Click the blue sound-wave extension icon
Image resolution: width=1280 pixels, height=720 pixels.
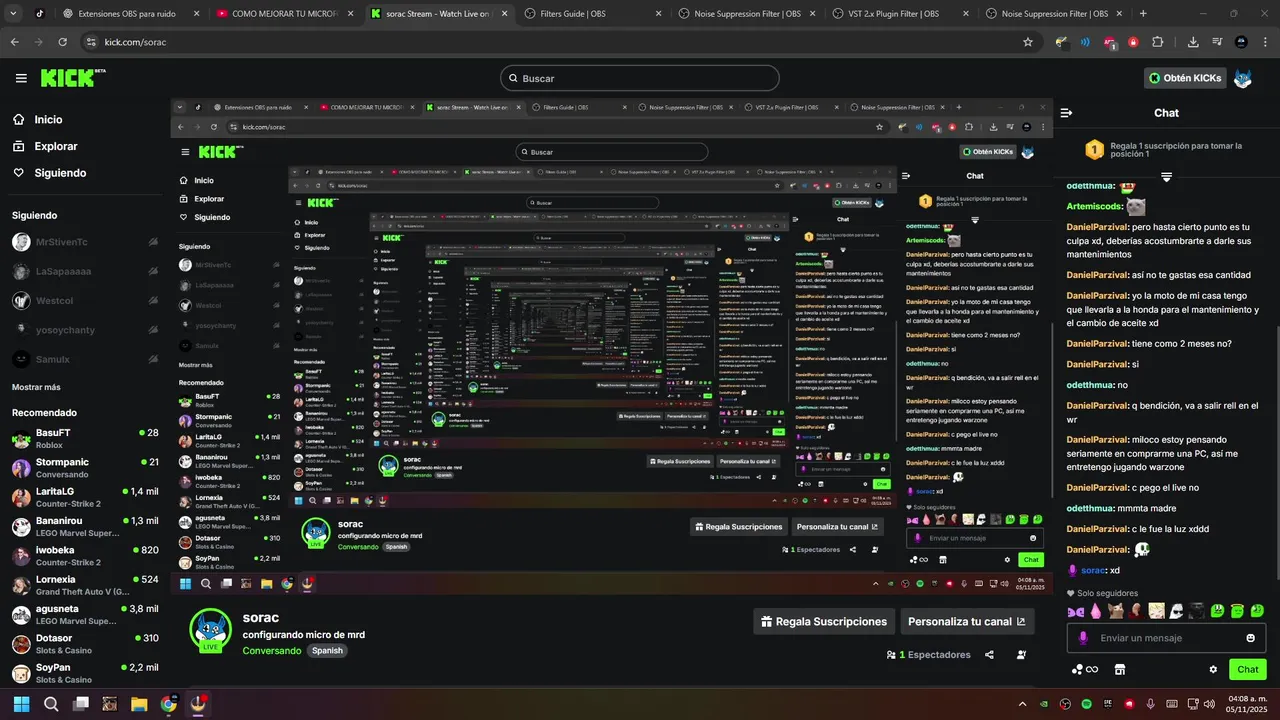click(1085, 42)
